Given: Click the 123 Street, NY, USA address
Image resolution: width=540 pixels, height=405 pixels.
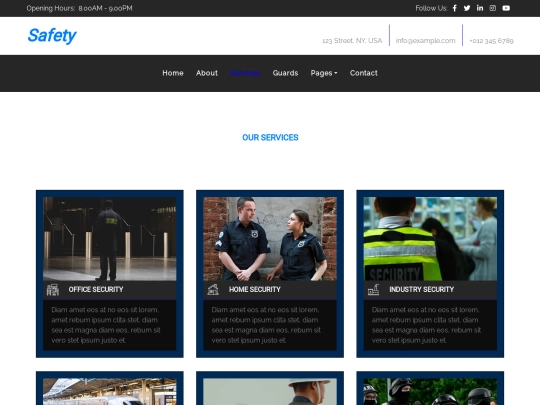Looking at the screenshot, I should tap(352, 41).
